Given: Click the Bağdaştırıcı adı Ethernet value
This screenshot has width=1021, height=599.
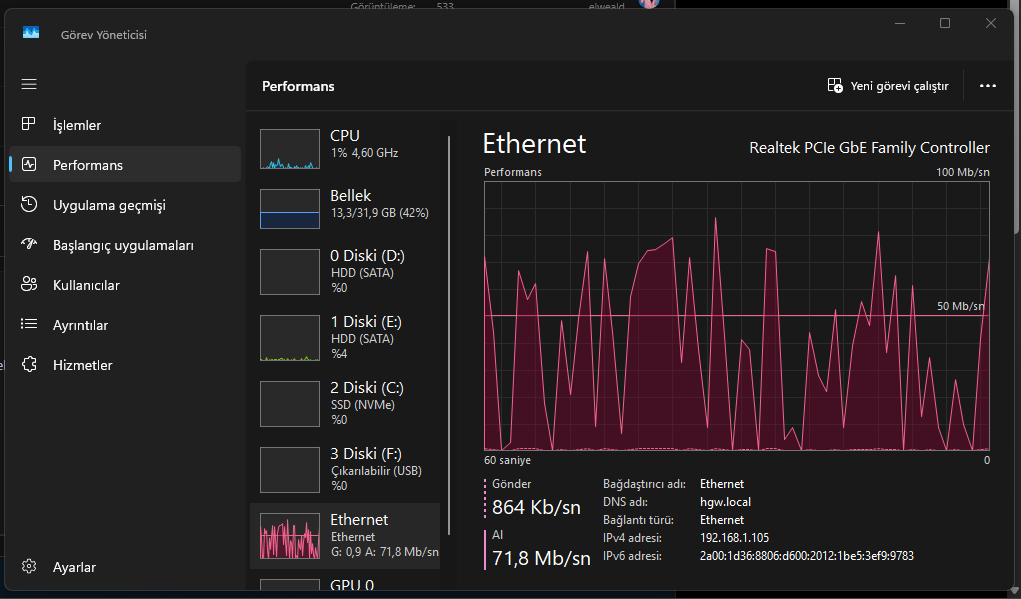Looking at the screenshot, I should [x=721, y=484].
